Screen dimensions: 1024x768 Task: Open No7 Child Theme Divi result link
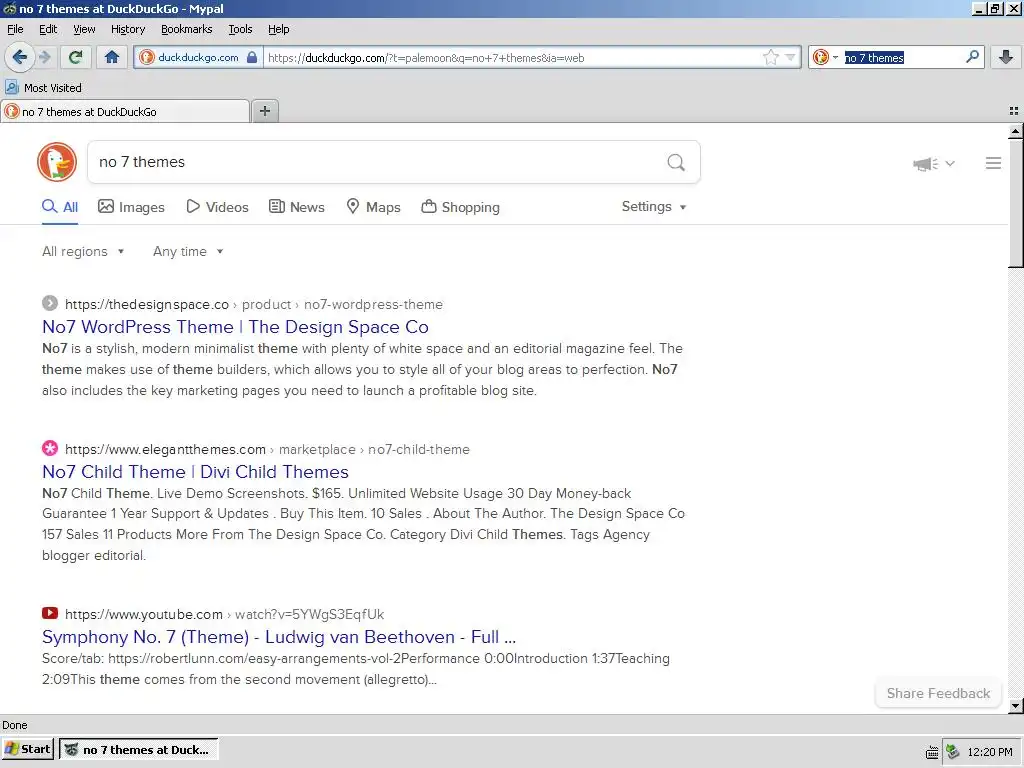point(195,472)
